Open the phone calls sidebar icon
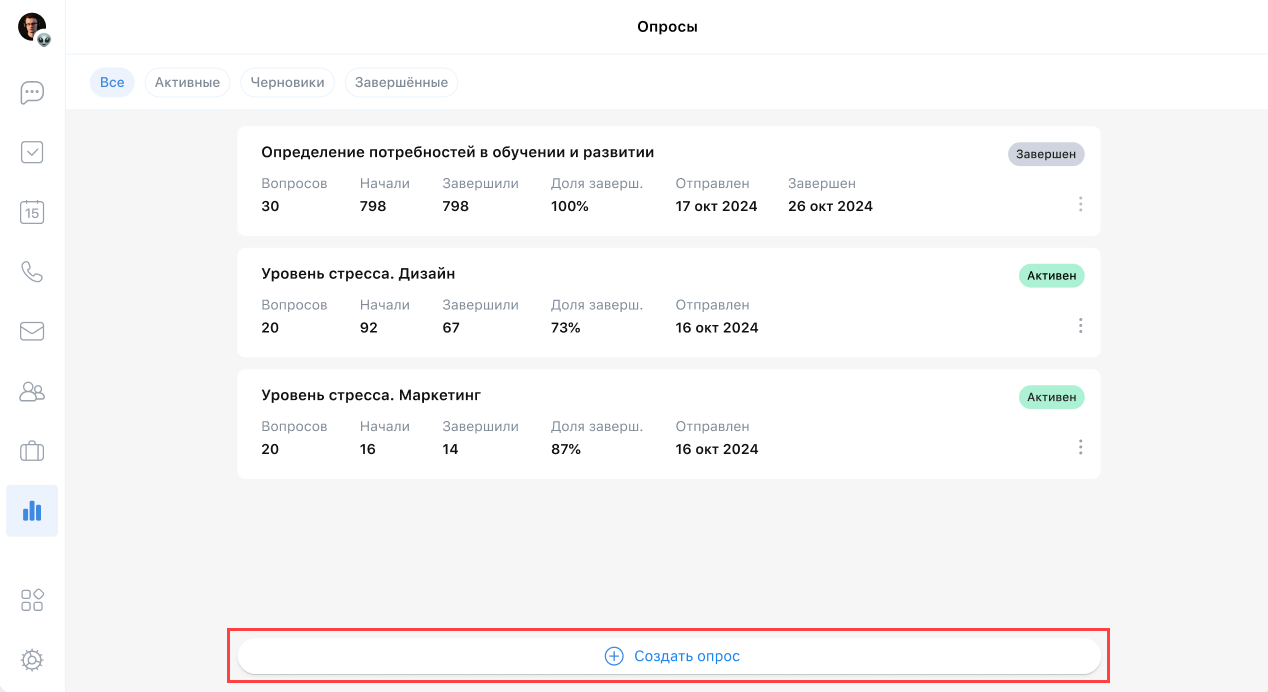 coord(32,272)
